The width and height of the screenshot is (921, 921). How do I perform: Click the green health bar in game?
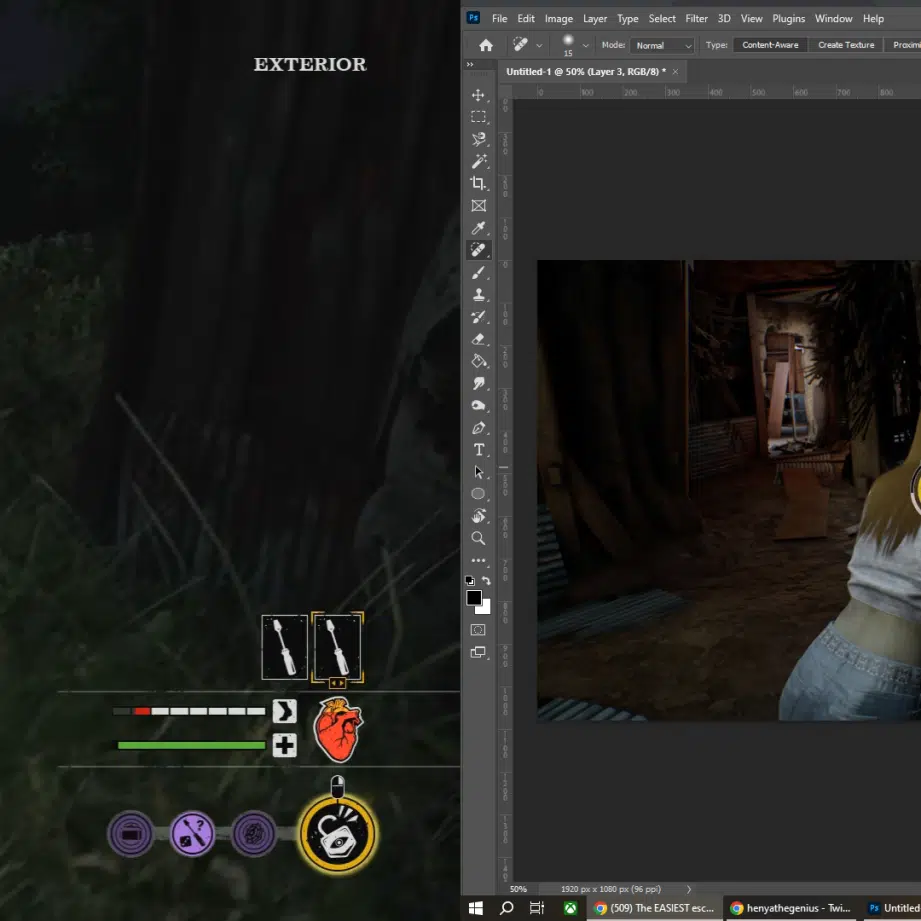pos(191,745)
